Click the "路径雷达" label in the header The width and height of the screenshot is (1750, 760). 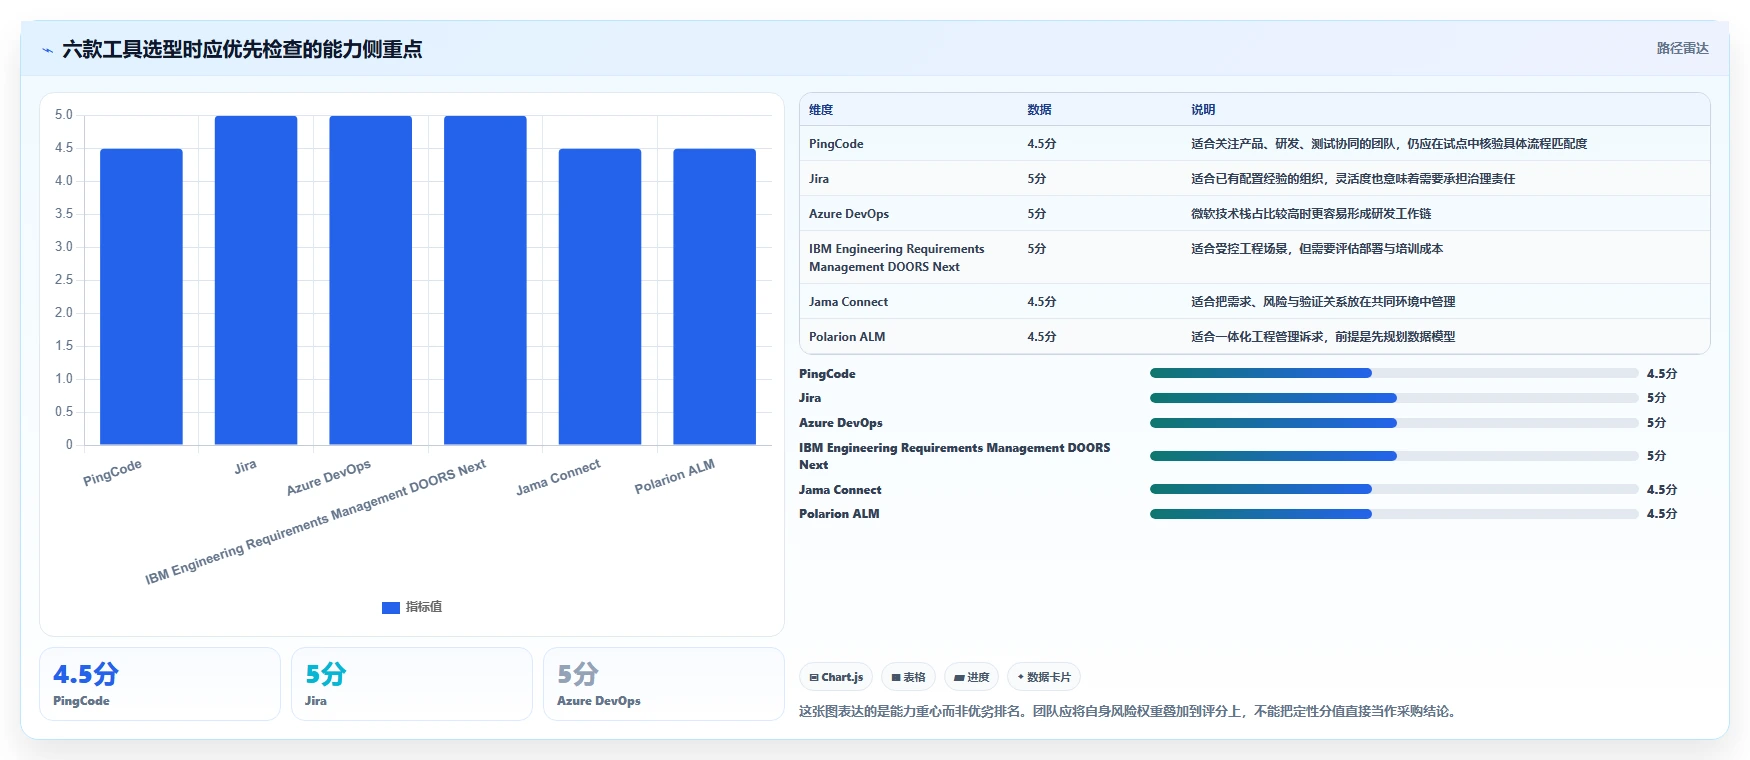pyautogui.click(x=1682, y=48)
